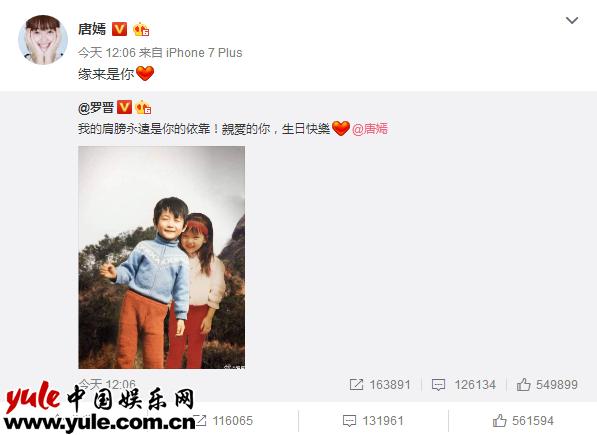
Task: Open the @罗晋 profile link
Action: pos(96,108)
